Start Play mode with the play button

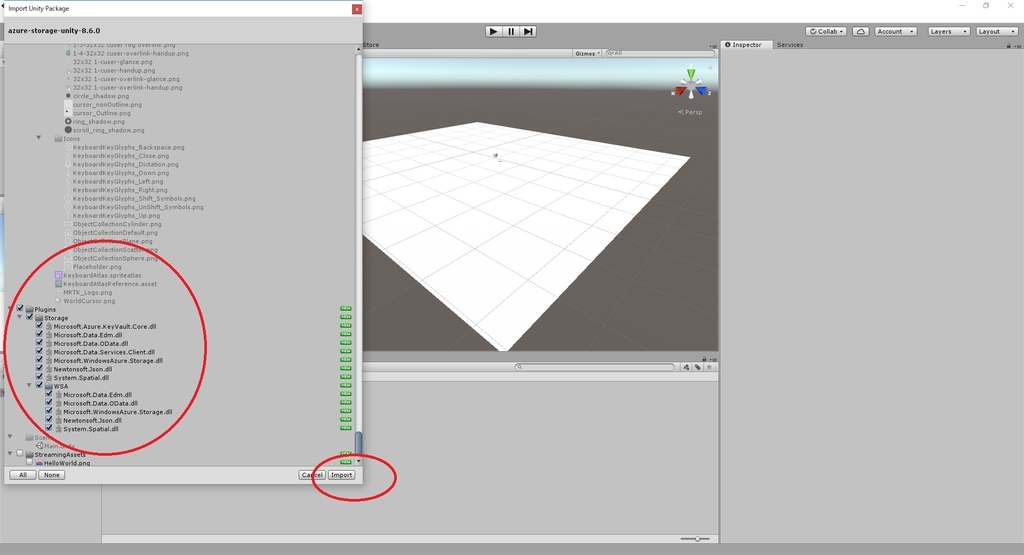tap(494, 31)
